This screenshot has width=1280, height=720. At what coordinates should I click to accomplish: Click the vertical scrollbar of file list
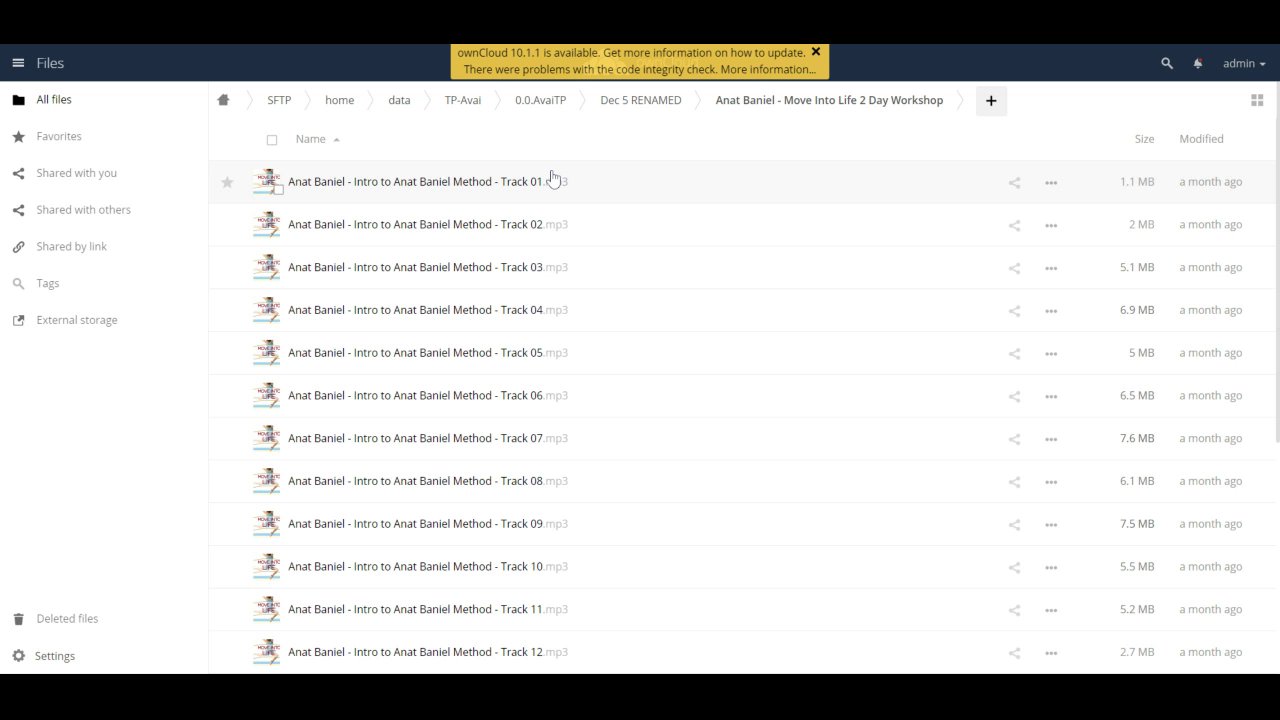(x=1276, y=263)
